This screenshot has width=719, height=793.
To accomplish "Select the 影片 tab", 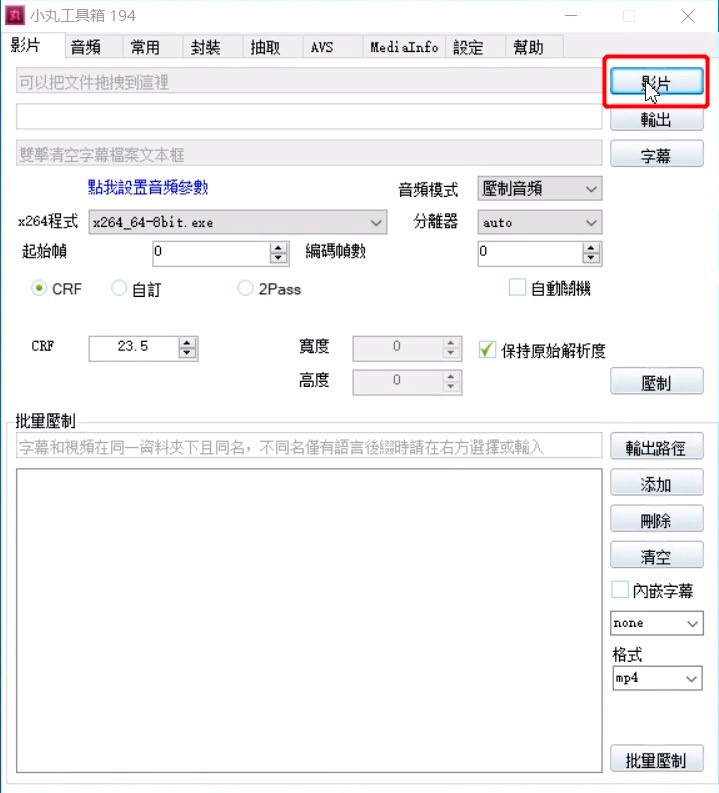I will coord(33,46).
